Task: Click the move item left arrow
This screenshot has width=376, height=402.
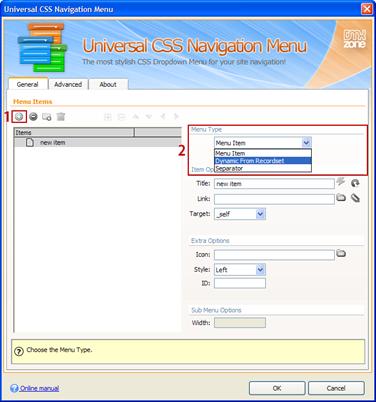Action: (x=163, y=117)
